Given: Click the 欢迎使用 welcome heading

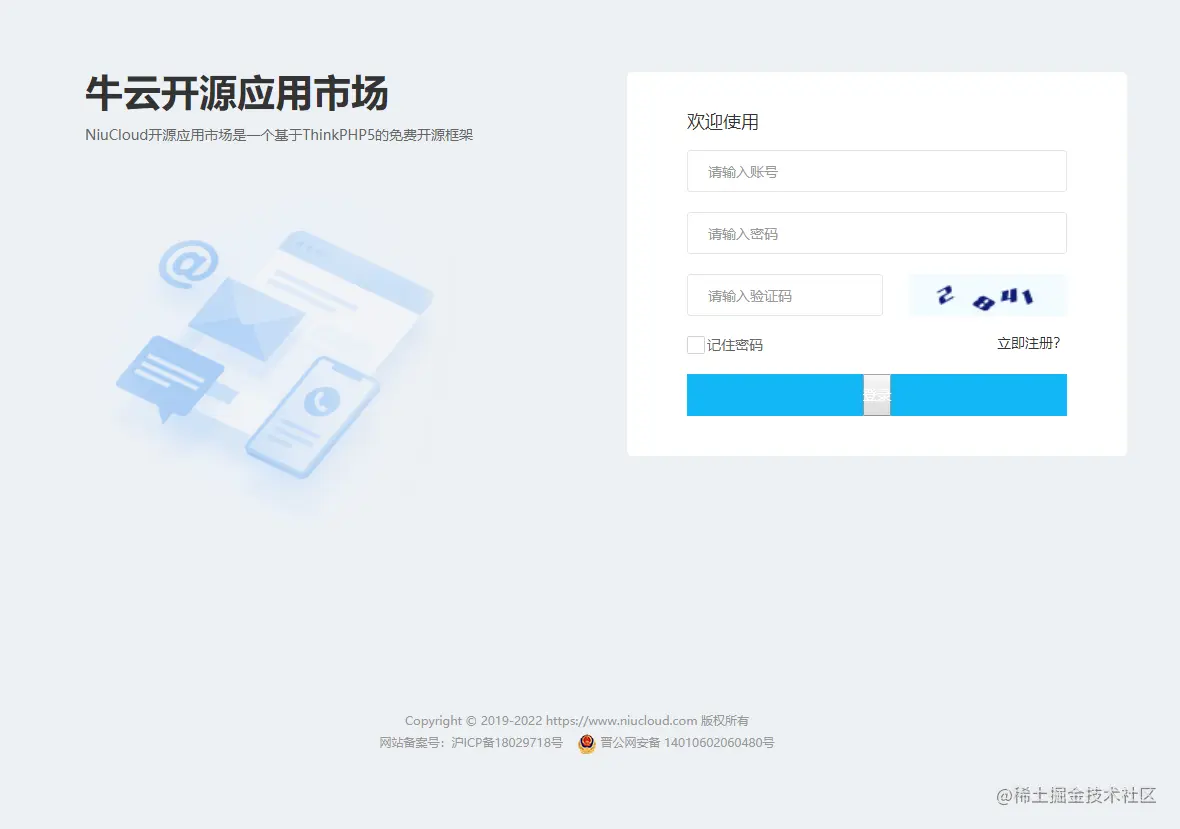Looking at the screenshot, I should click(x=723, y=122).
